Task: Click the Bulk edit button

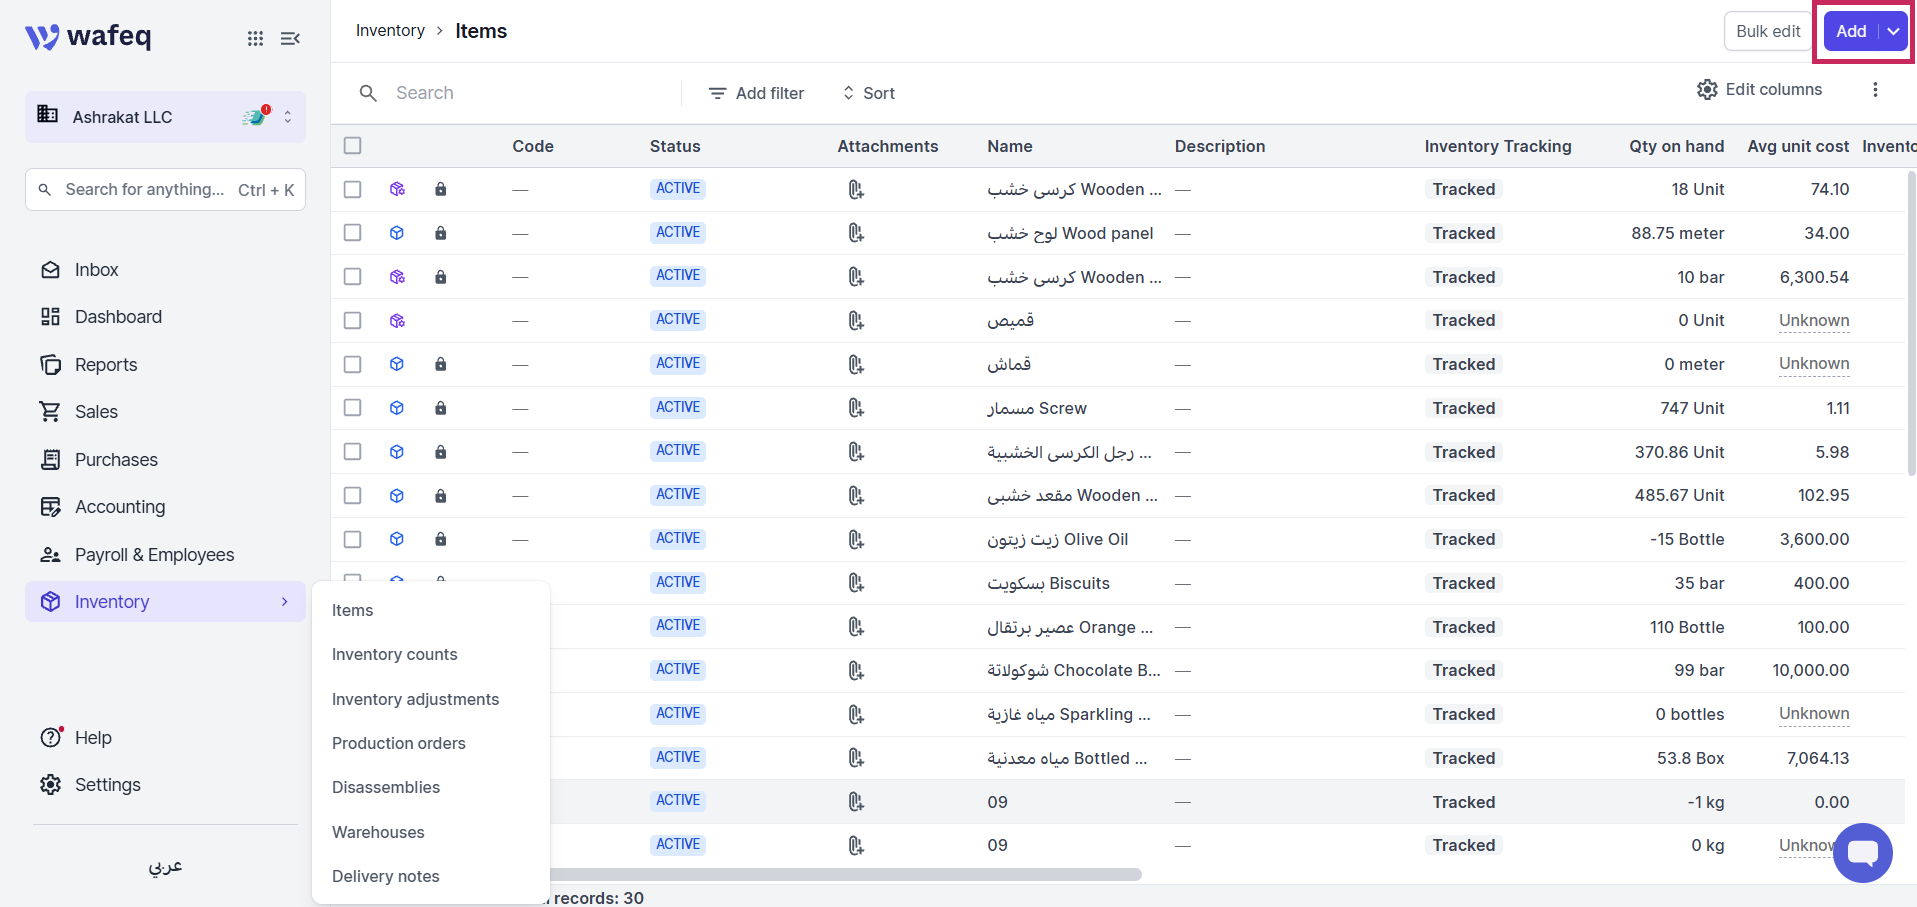Action: (x=1768, y=32)
